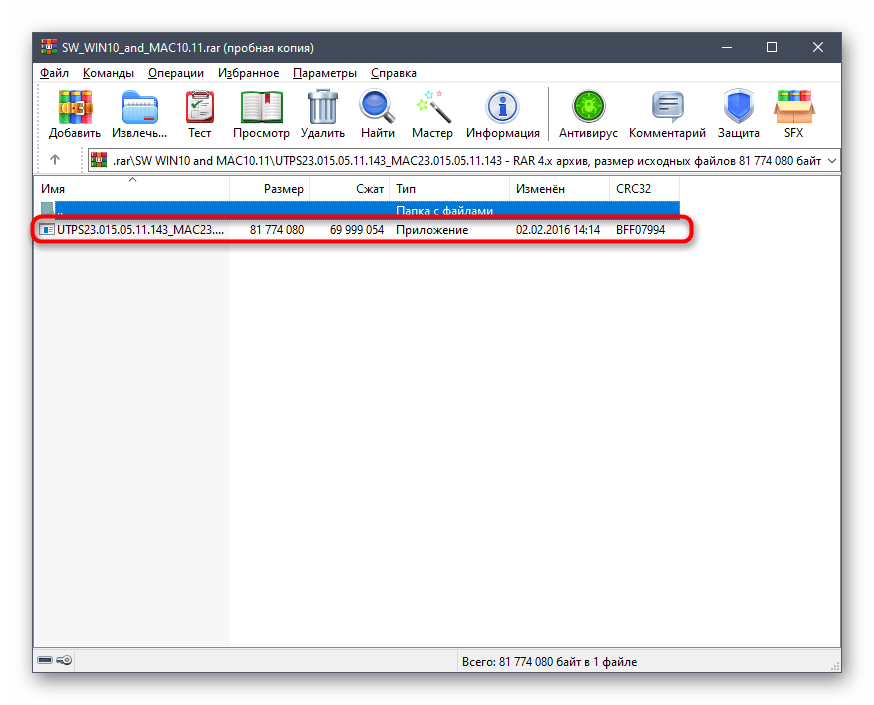This screenshot has width=874, height=705.
Task: Maximize the WinRAR window
Action: (x=772, y=47)
